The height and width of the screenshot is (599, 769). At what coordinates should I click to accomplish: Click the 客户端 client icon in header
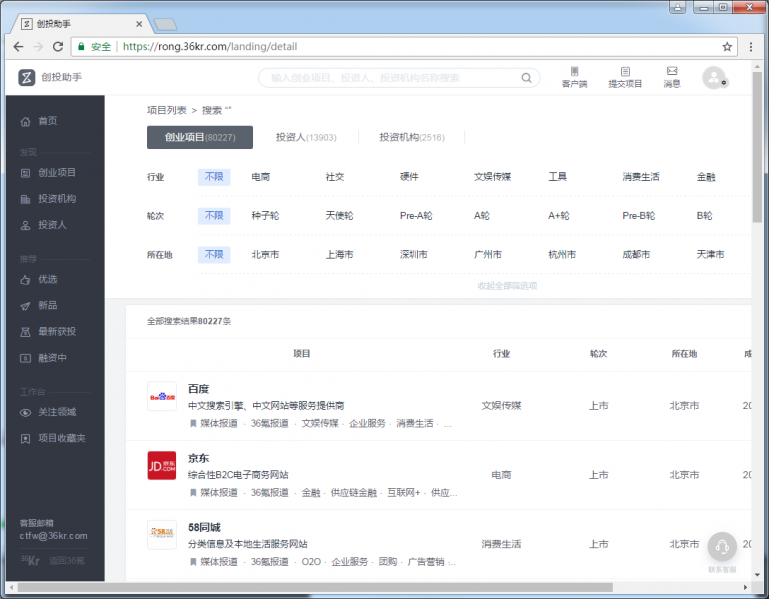pos(574,72)
